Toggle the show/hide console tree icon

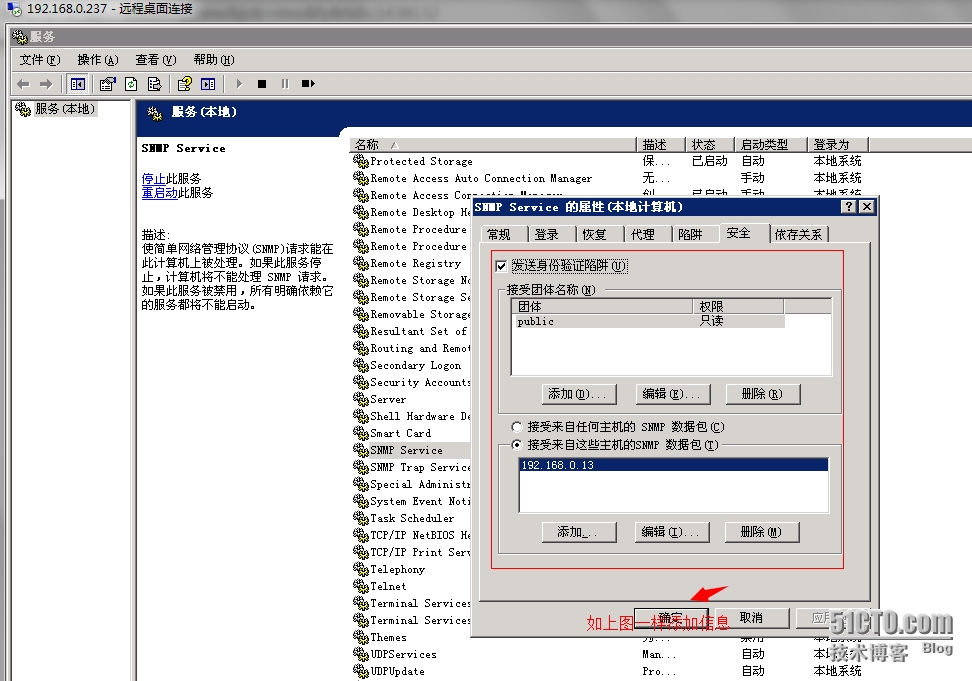click(x=78, y=84)
